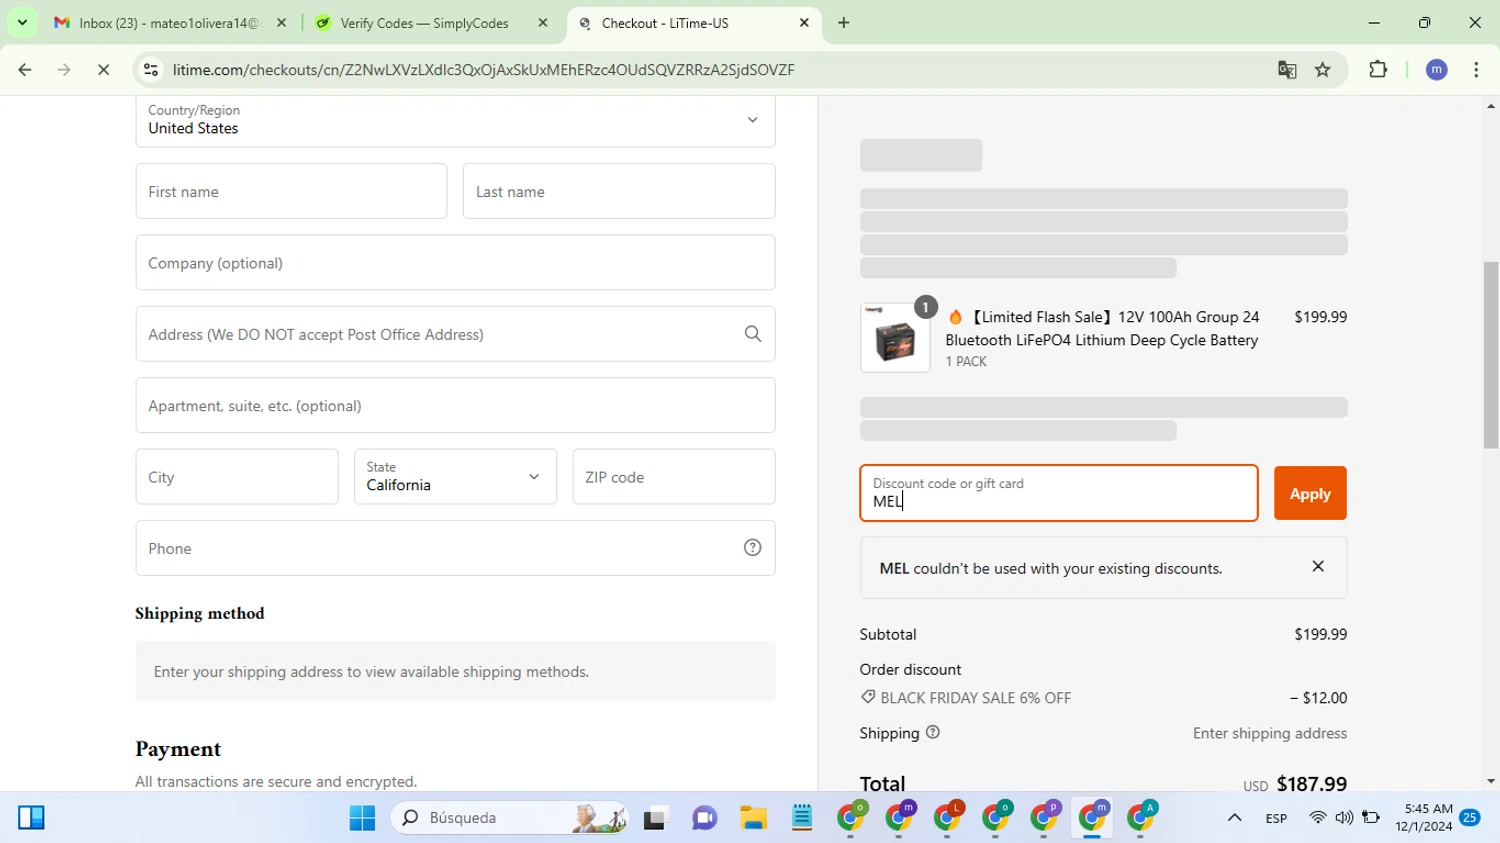Click the BLACK FRIDAY SALE 6% OFF text
The height and width of the screenshot is (843, 1500).
tap(975, 698)
